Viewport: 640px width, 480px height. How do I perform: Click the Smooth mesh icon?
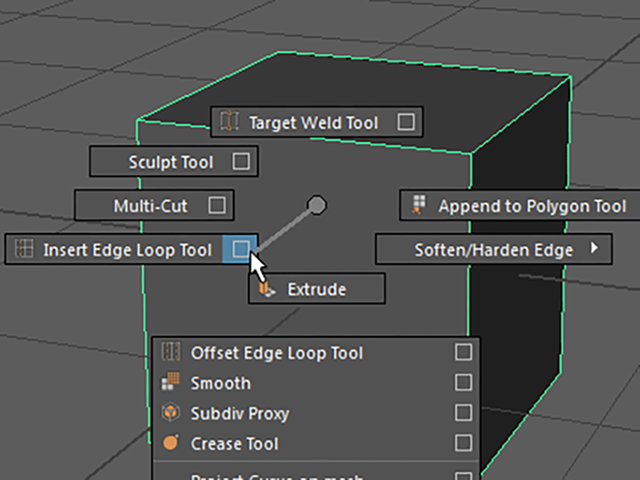(171, 382)
